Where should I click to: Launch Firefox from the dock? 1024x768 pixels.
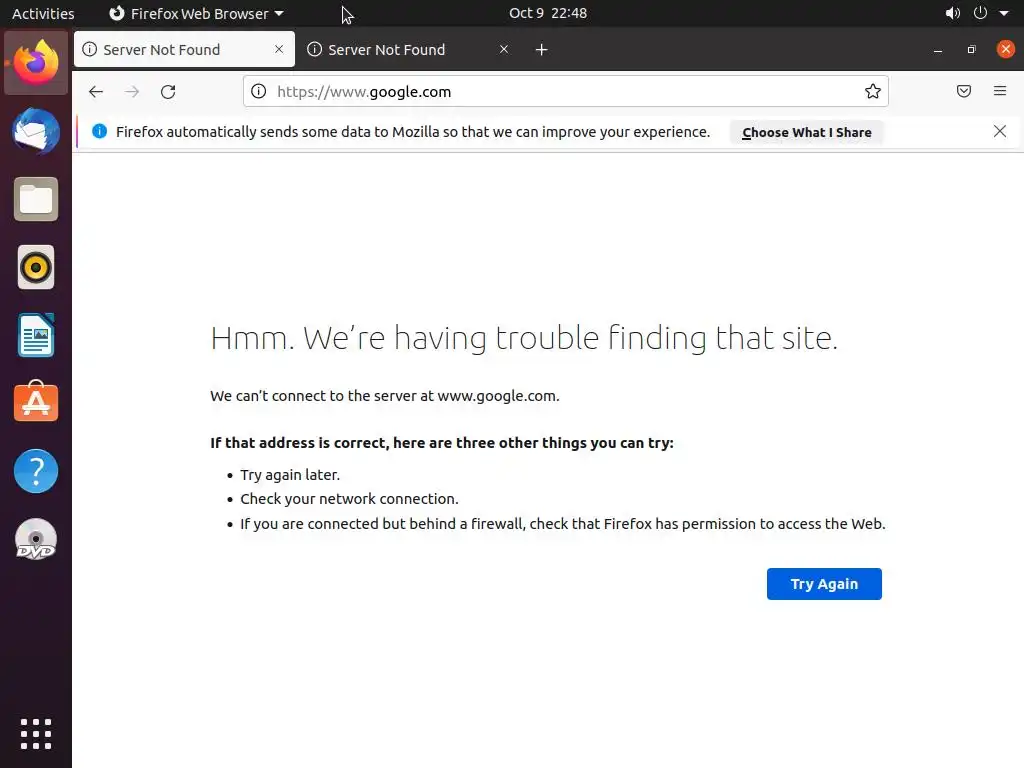[36, 63]
